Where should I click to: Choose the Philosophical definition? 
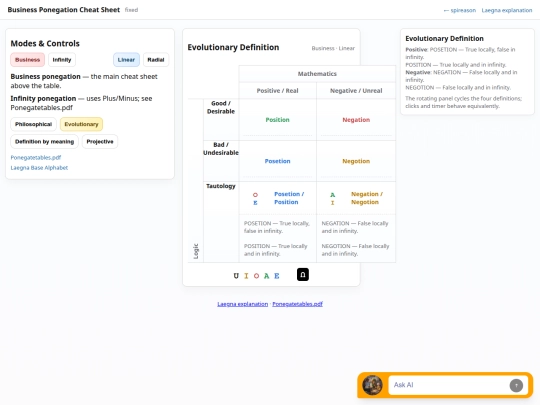click(33, 124)
